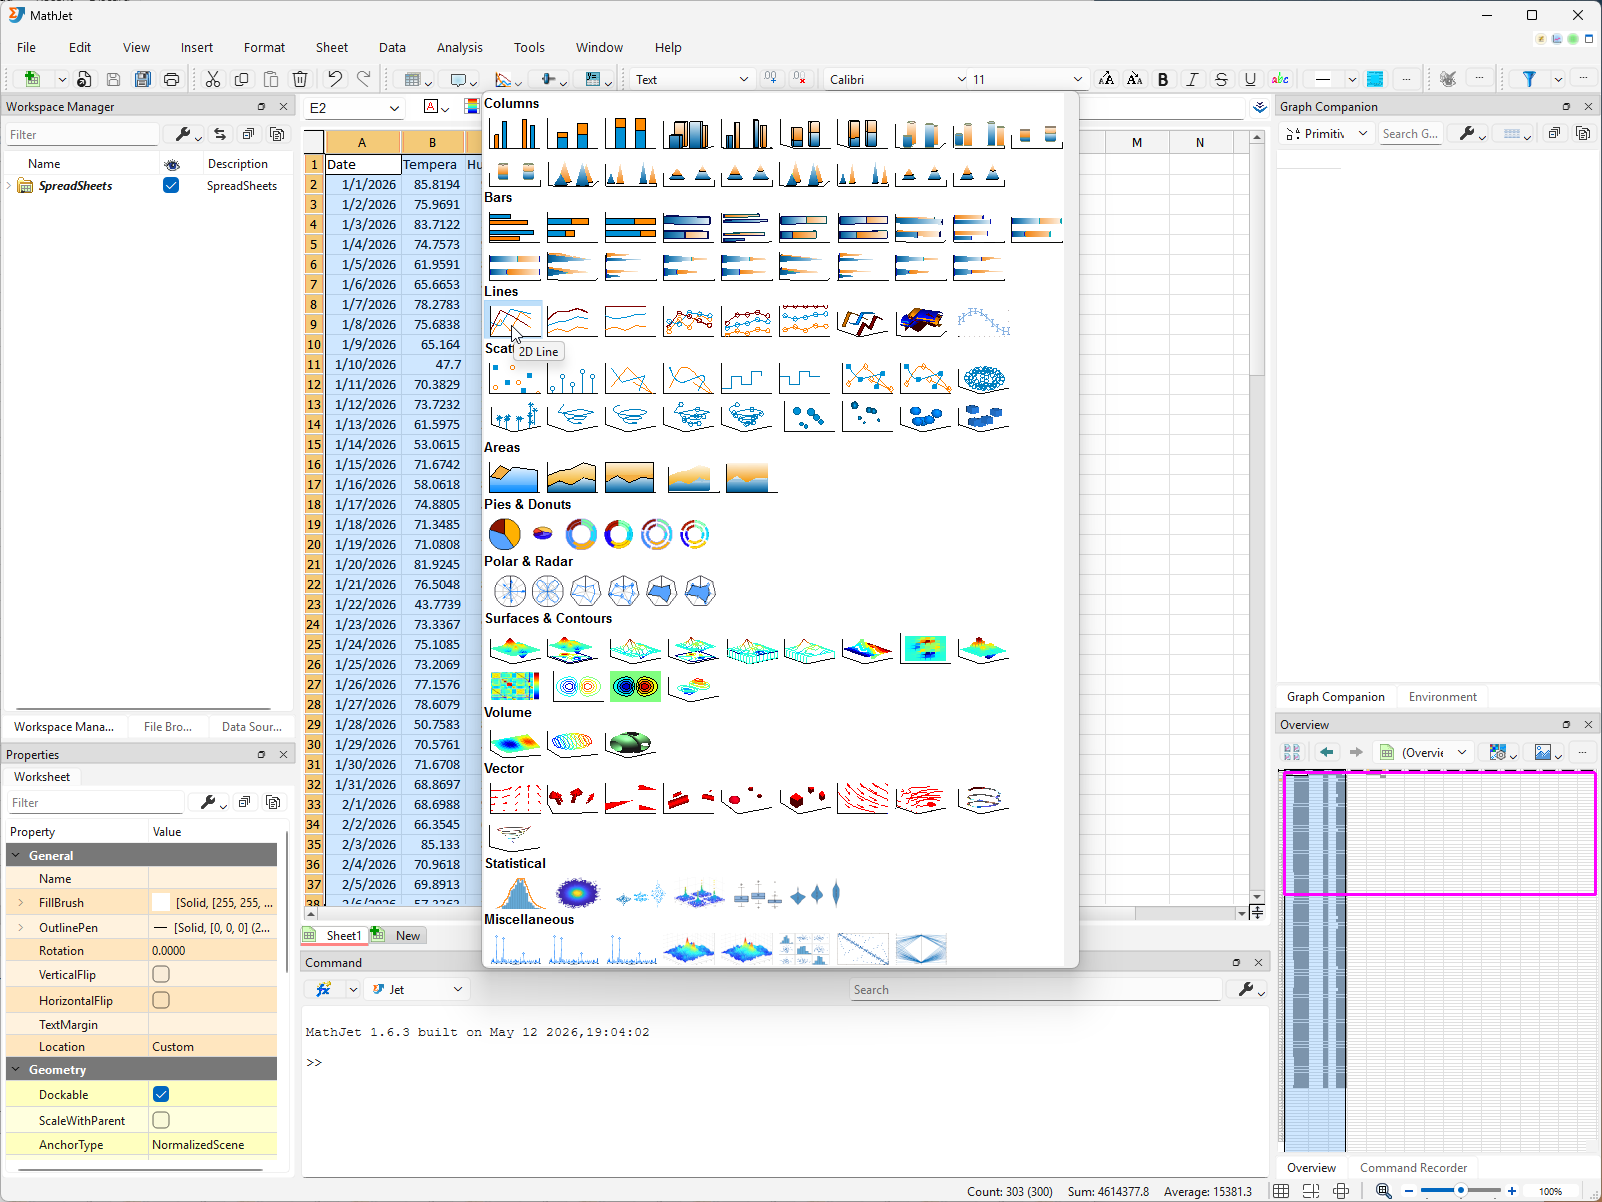1602x1202 pixels.
Task: Toggle Italic formatting
Action: coord(1192,79)
